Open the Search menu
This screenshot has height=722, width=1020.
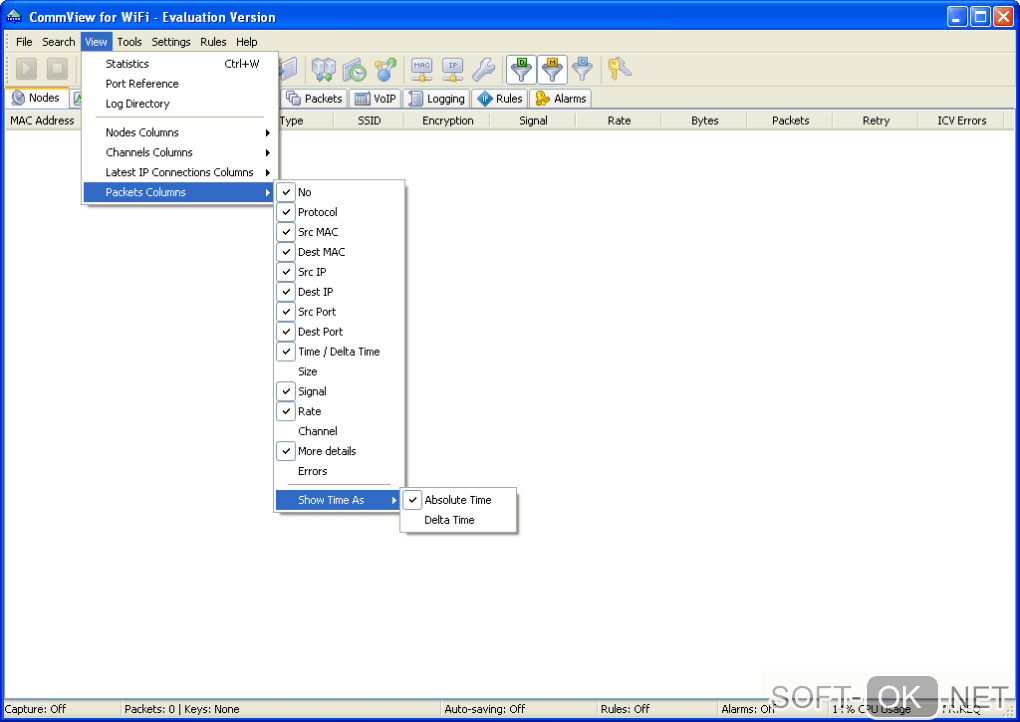pos(59,42)
